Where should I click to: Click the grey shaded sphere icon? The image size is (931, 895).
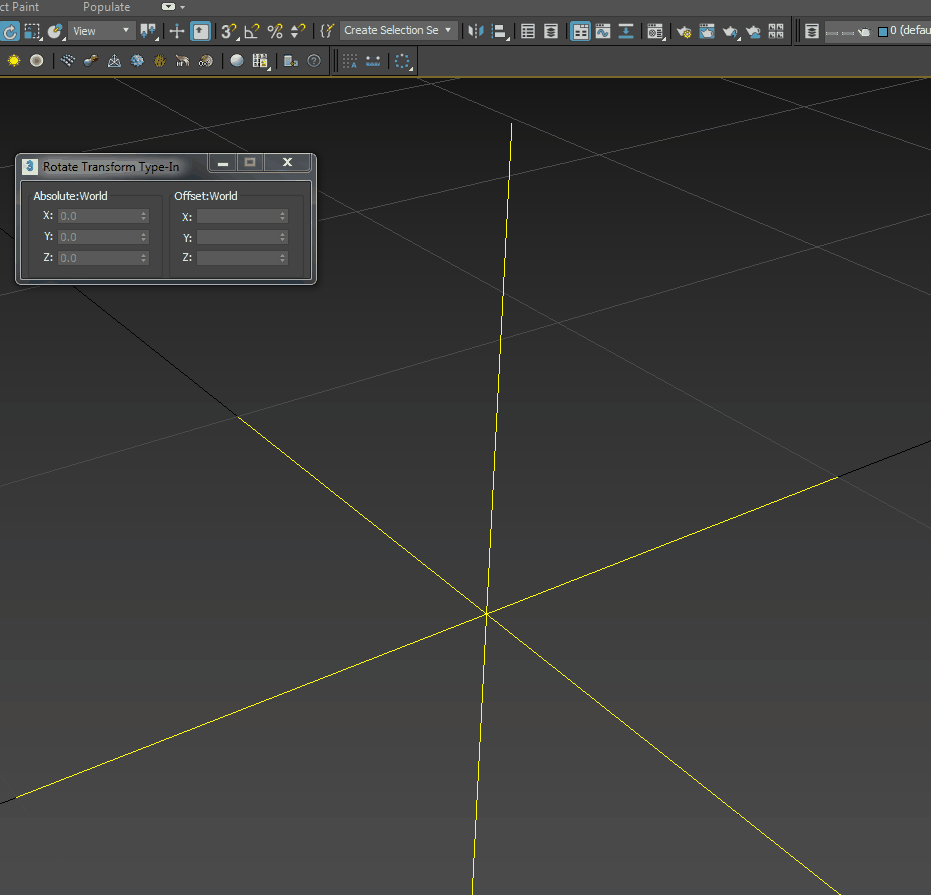click(237, 61)
